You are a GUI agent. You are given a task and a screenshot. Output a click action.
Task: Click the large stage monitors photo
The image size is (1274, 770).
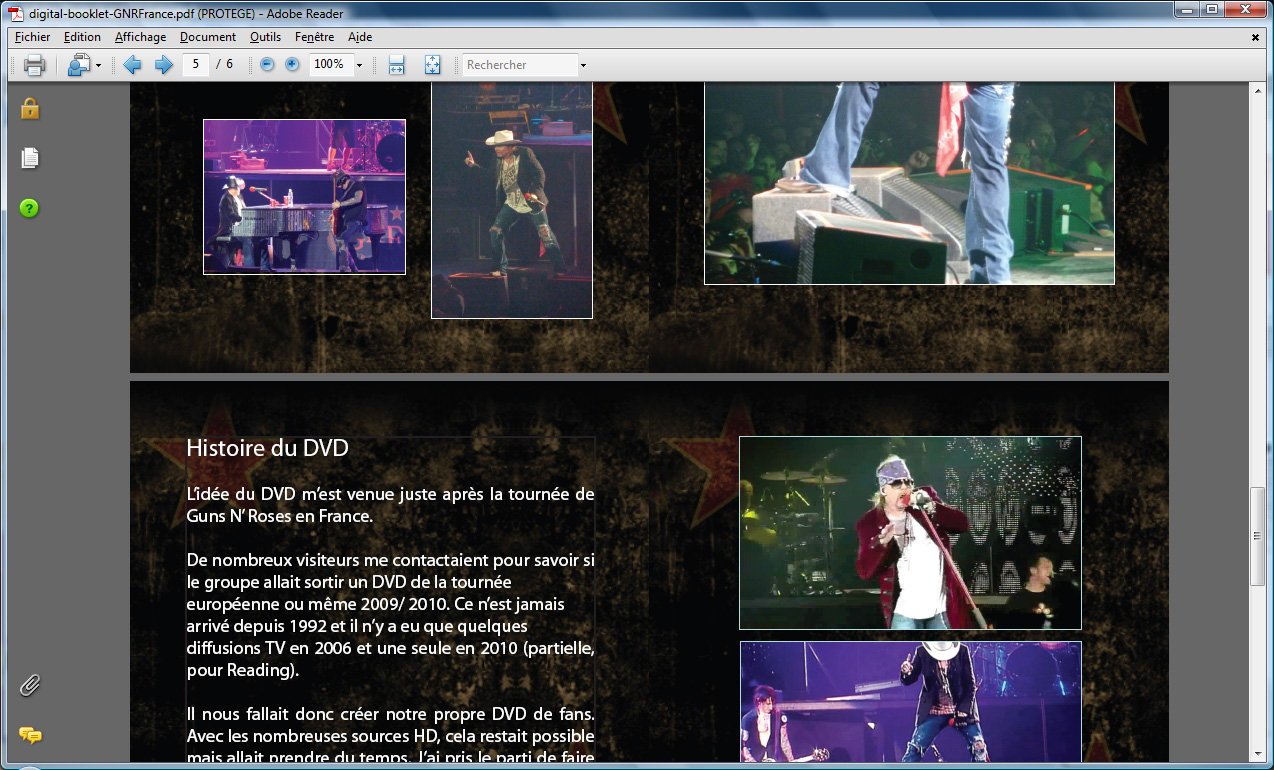tap(909, 183)
